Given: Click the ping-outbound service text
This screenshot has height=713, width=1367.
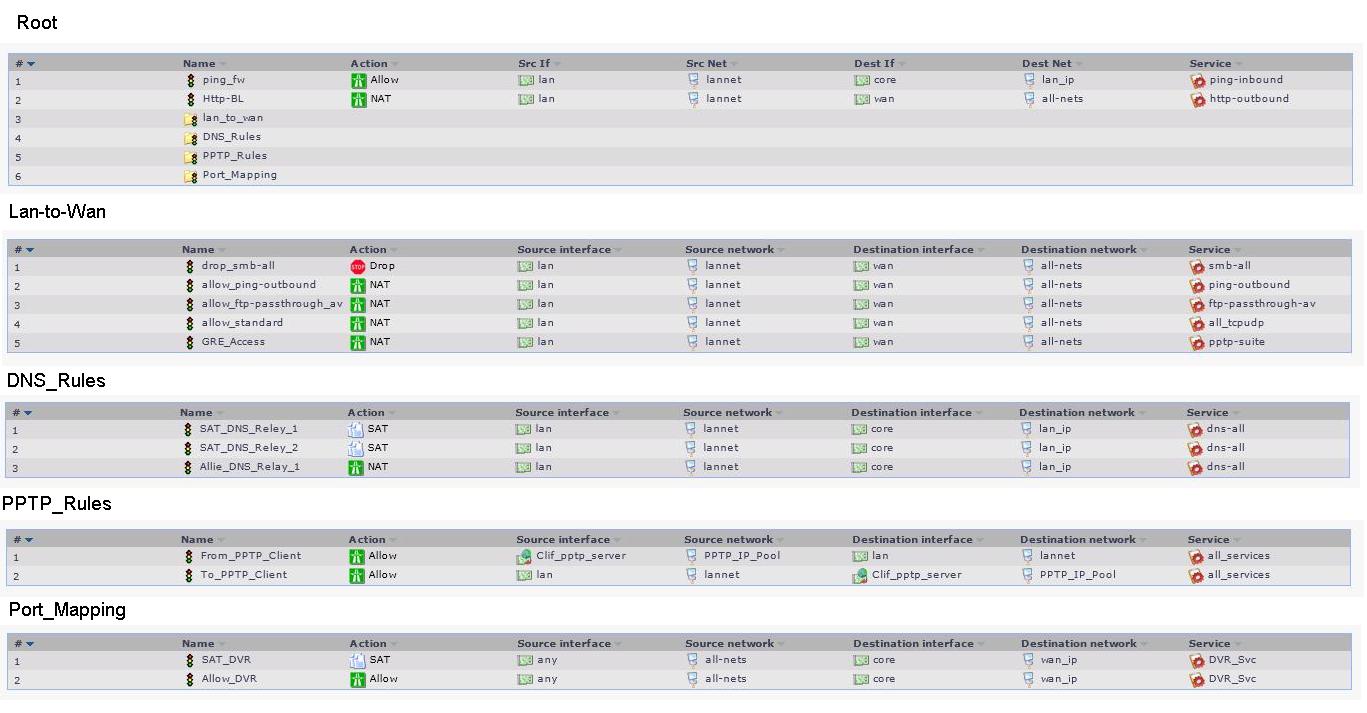Looking at the screenshot, I should (x=1250, y=285).
